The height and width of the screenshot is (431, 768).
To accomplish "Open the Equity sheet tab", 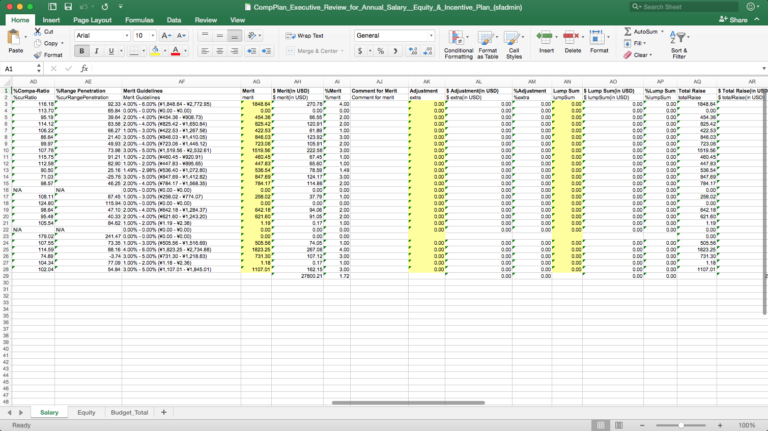I will point(86,412).
